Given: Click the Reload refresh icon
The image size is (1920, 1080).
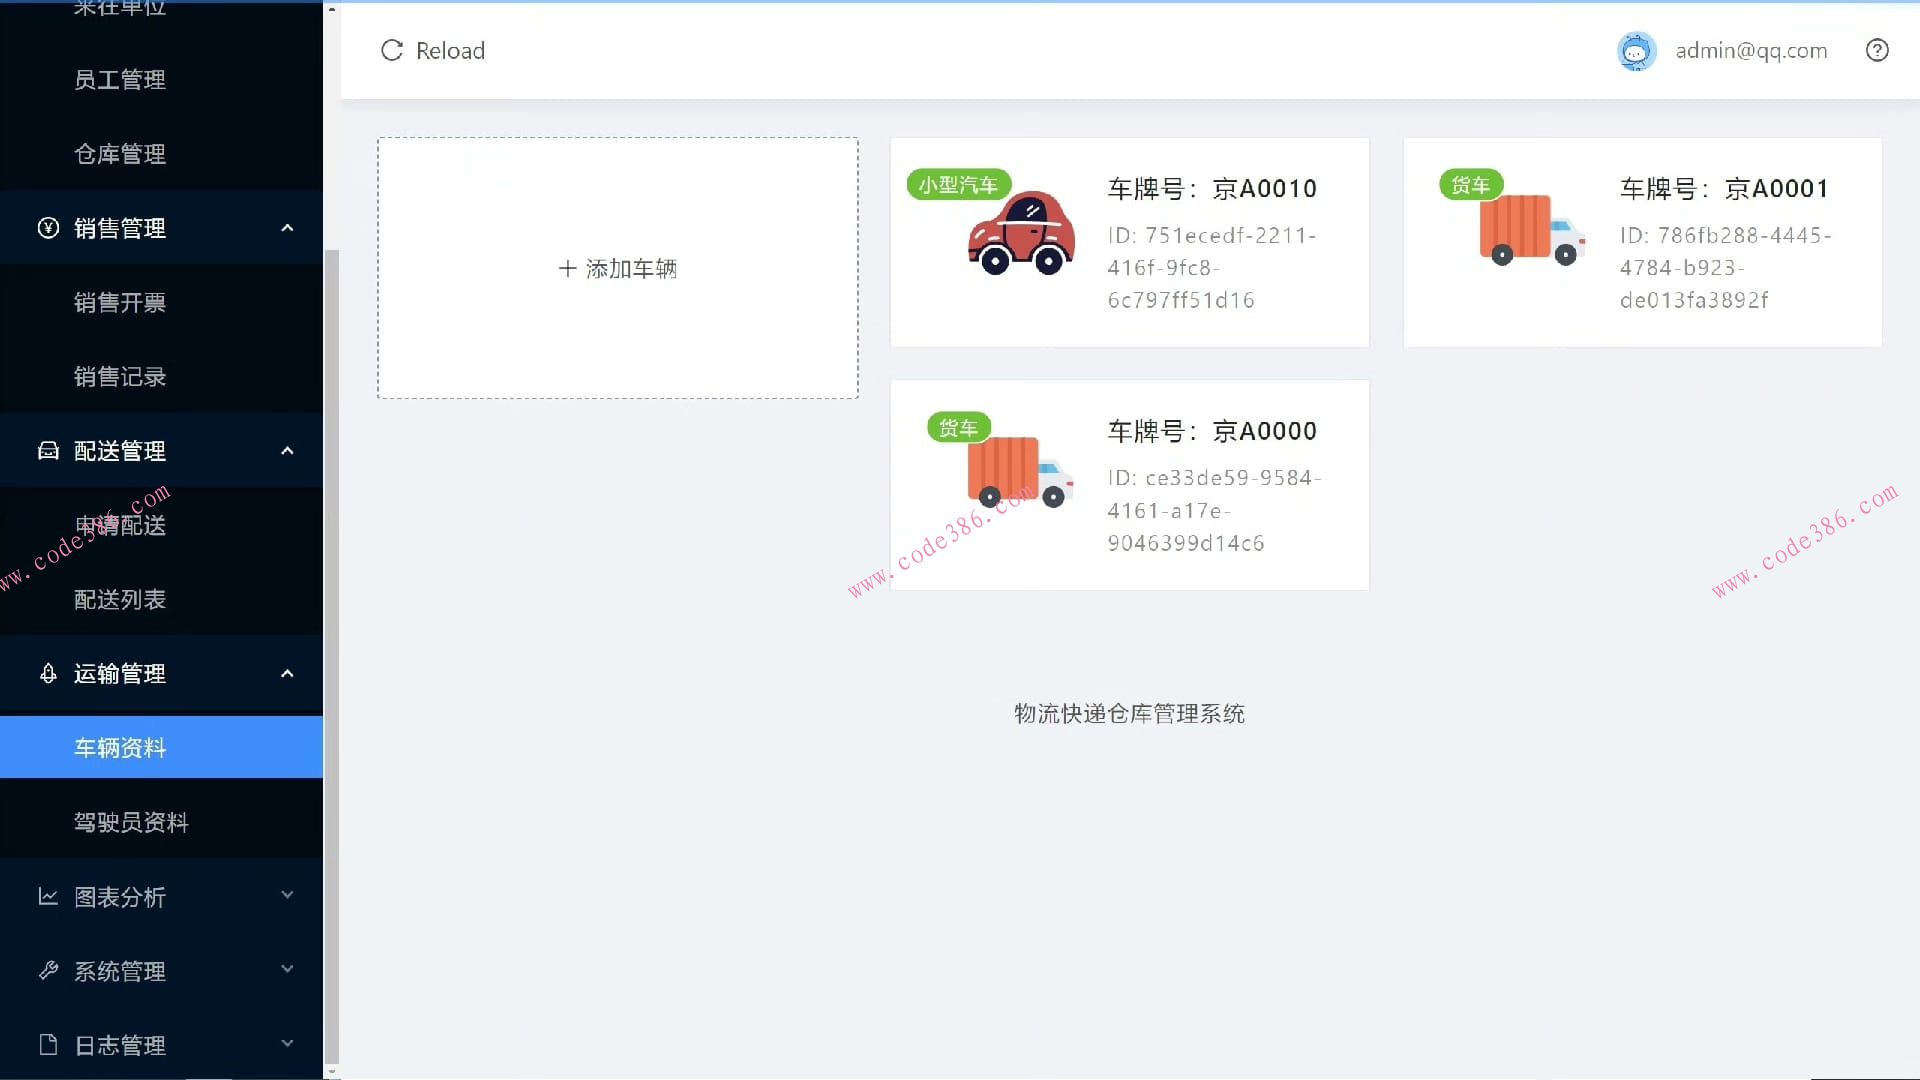Looking at the screenshot, I should [391, 50].
